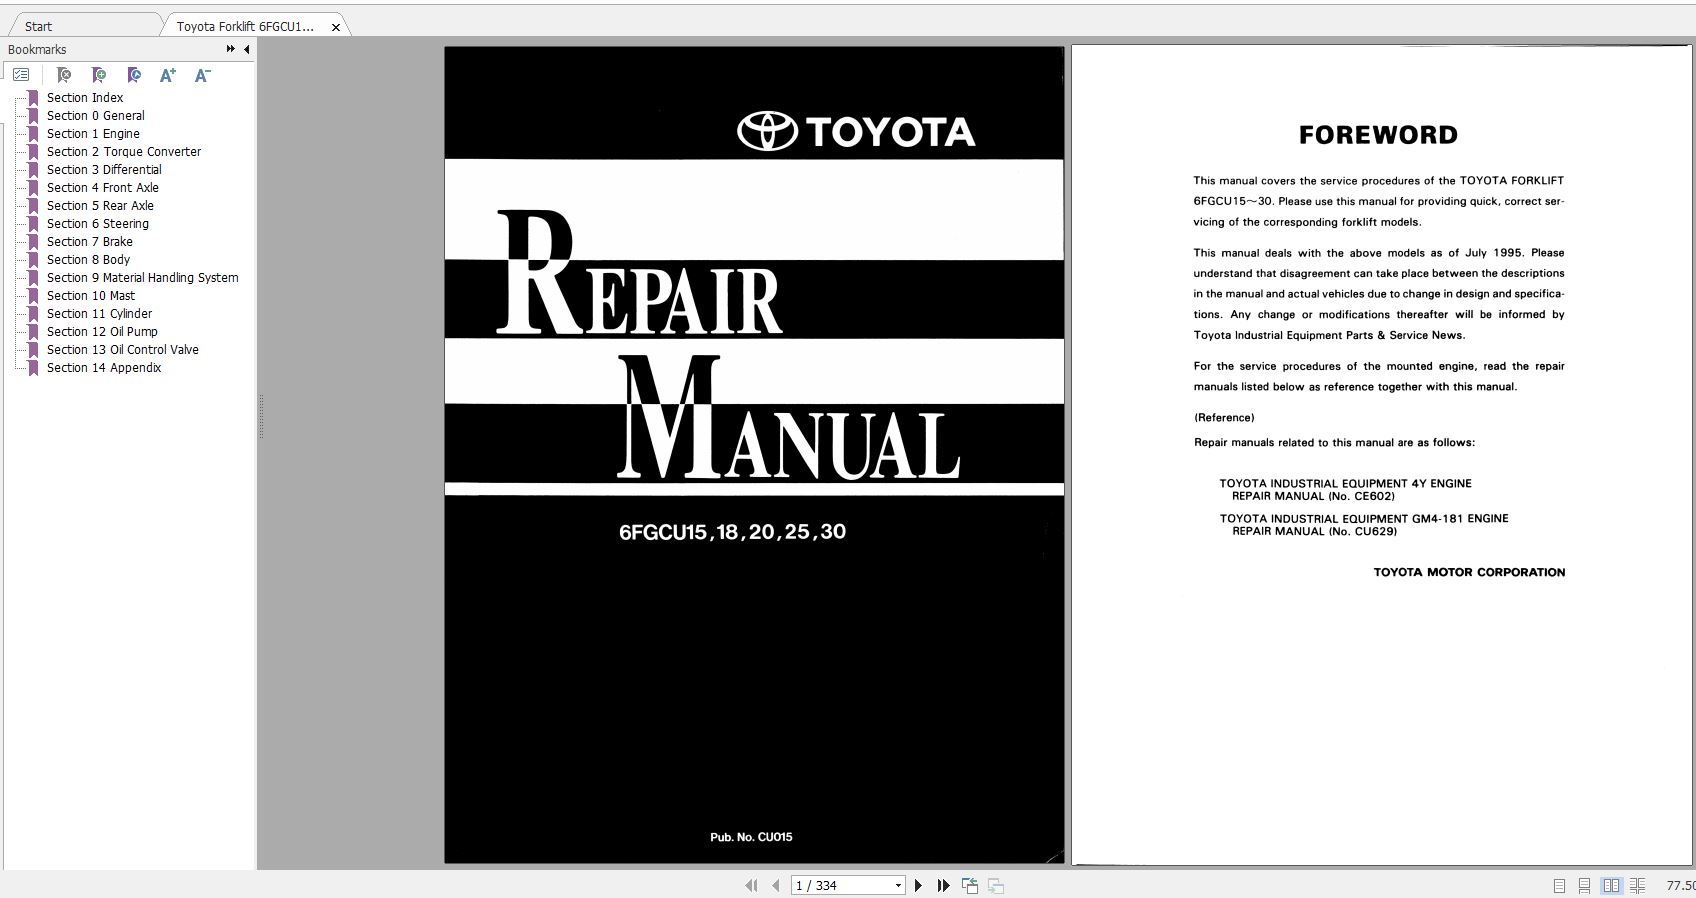Viewport: 1696px width, 898px height.
Task: Select the Toyota Forklift 6FGCU document tab
Action: pyautogui.click(x=245, y=26)
